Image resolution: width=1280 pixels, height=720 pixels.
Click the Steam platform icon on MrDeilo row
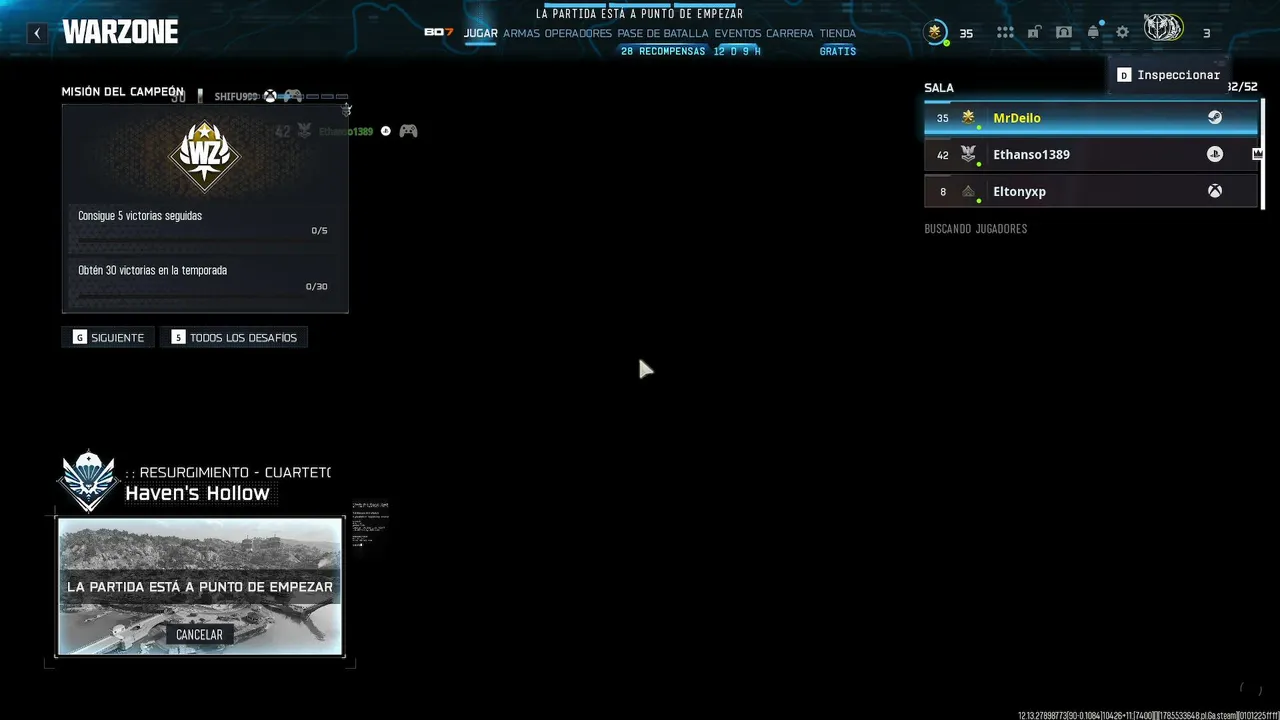click(x=1214, y=117)
